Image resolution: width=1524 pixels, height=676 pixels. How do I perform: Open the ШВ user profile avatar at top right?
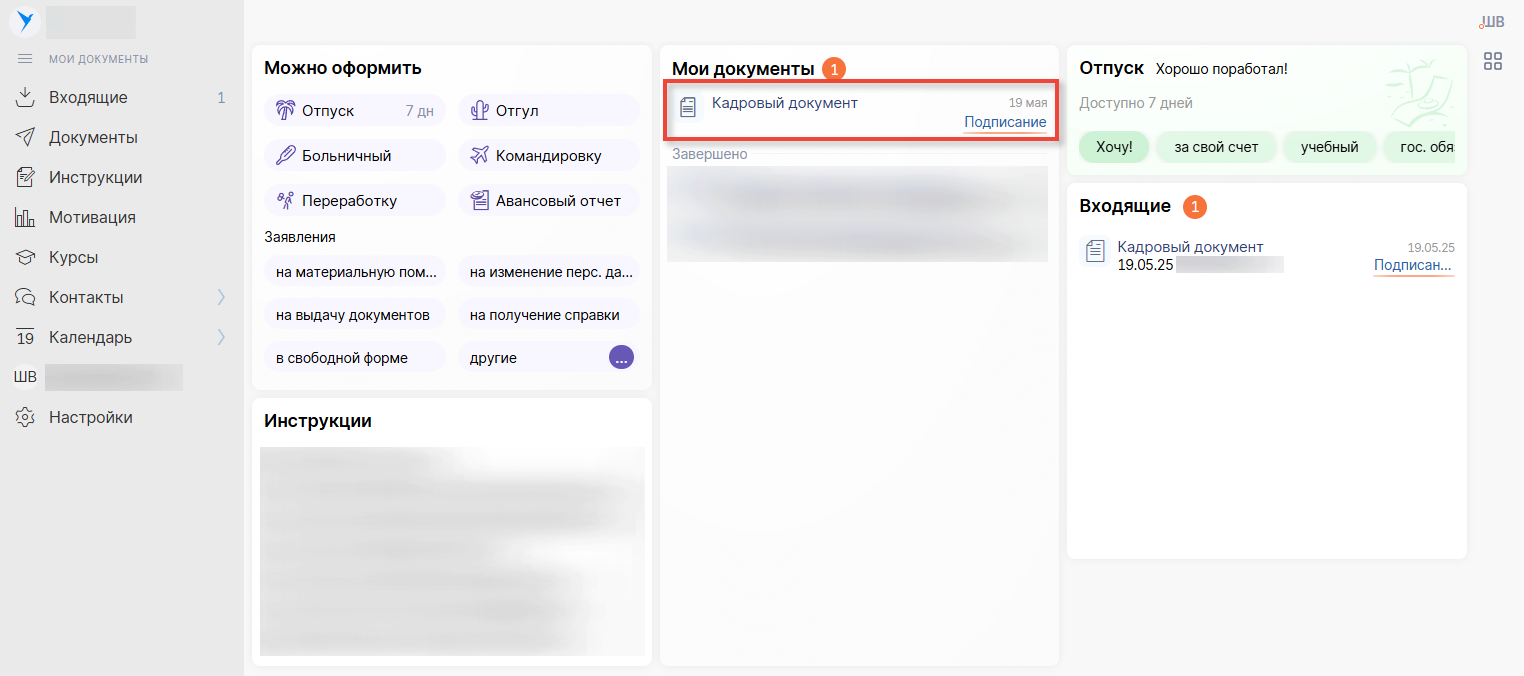pyautogui.click(x=1491, y=22)
